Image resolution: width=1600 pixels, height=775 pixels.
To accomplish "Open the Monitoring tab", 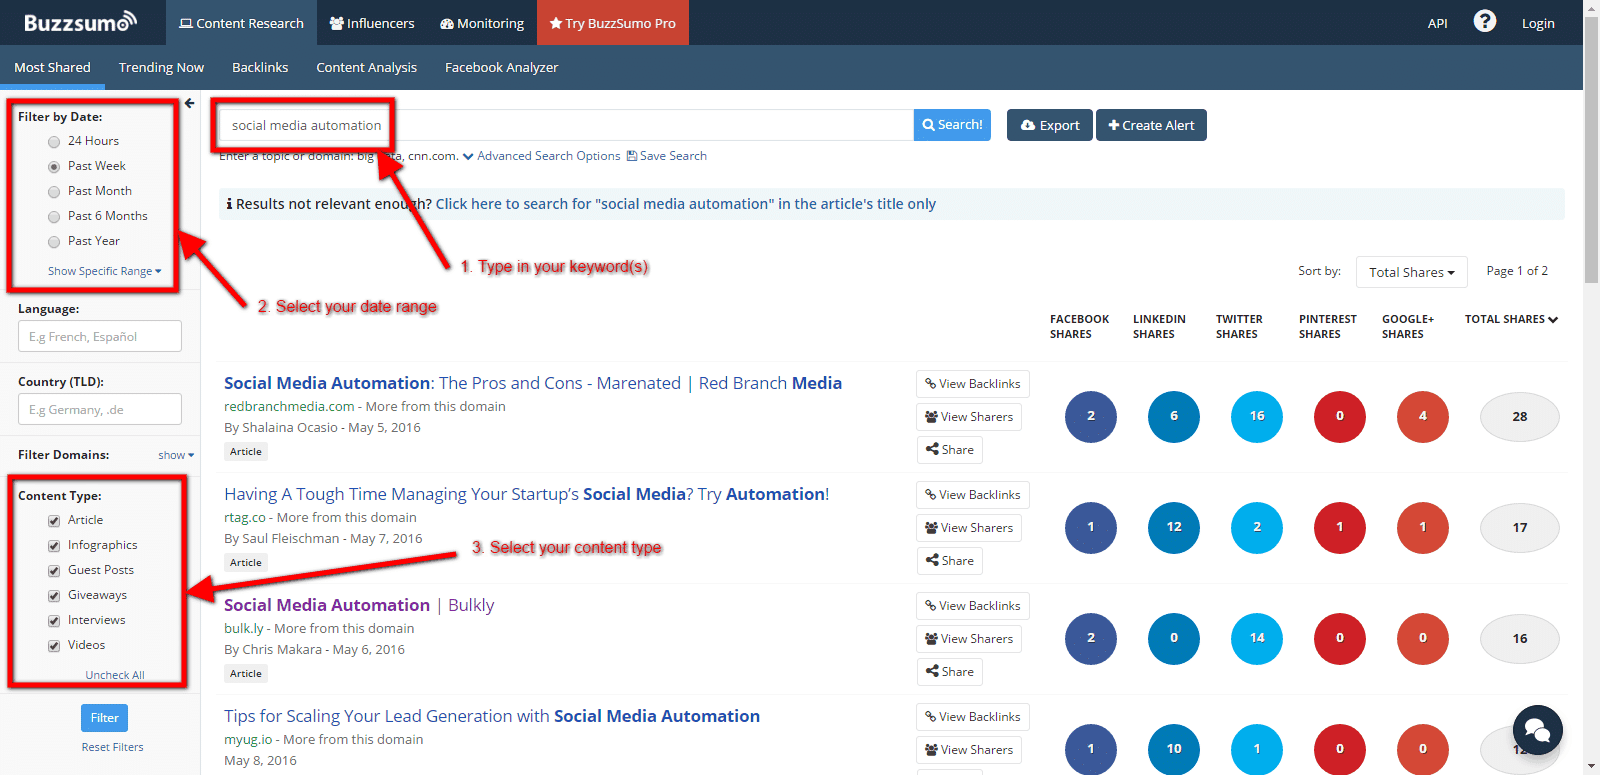I will click(482, 23).
